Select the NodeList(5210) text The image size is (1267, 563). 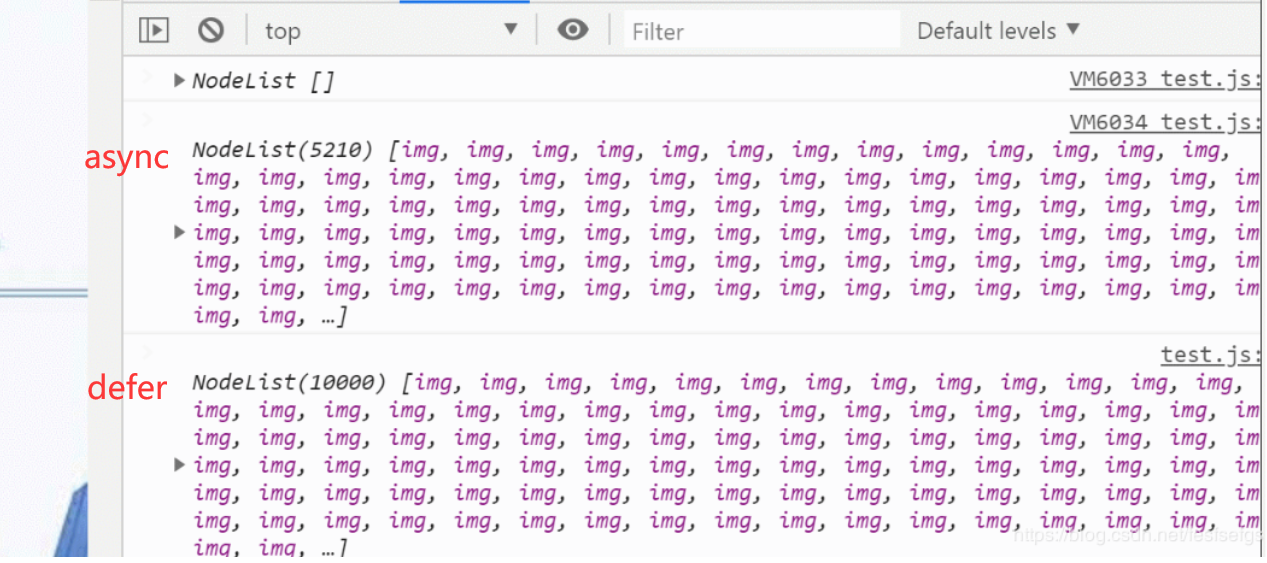pyautogui.click(x=283, y=150)
